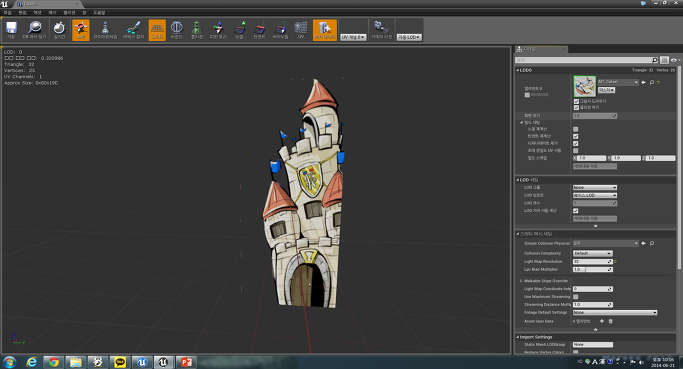This screenshot has height=369, width=683.
Task: Show Bounds (바운드) toolbar icon
Action: [176, 30]
